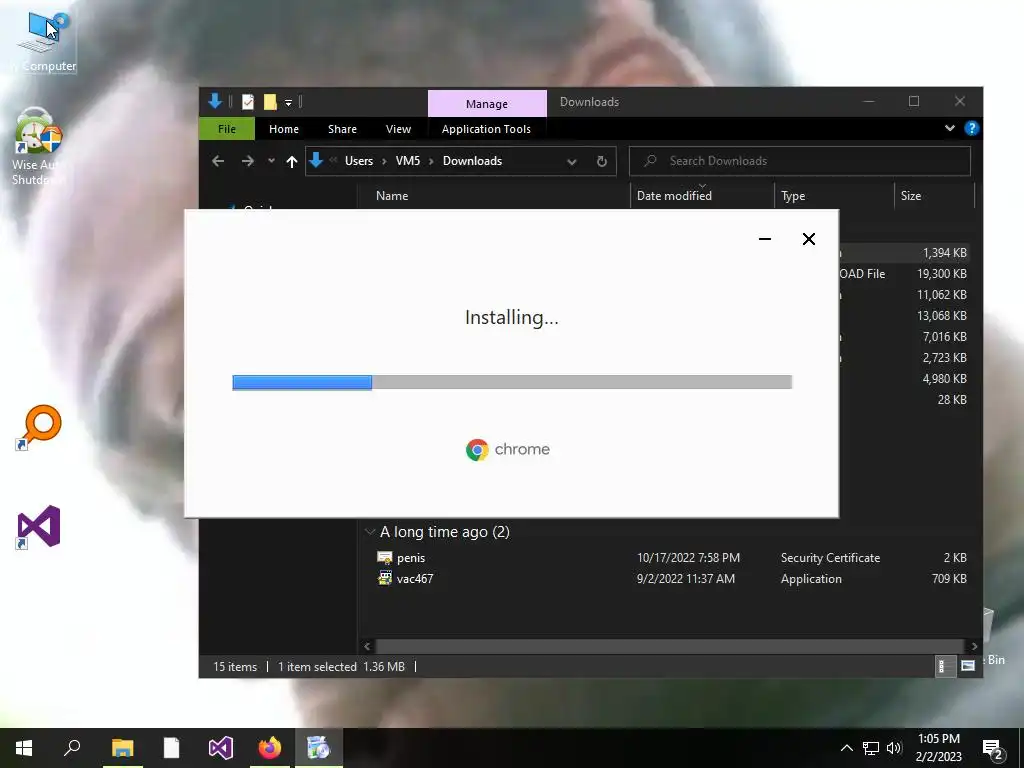This screenshot has width=1024, height=768.
Task: Click the installer taskbar icon
Action: (x=319, y=748)
